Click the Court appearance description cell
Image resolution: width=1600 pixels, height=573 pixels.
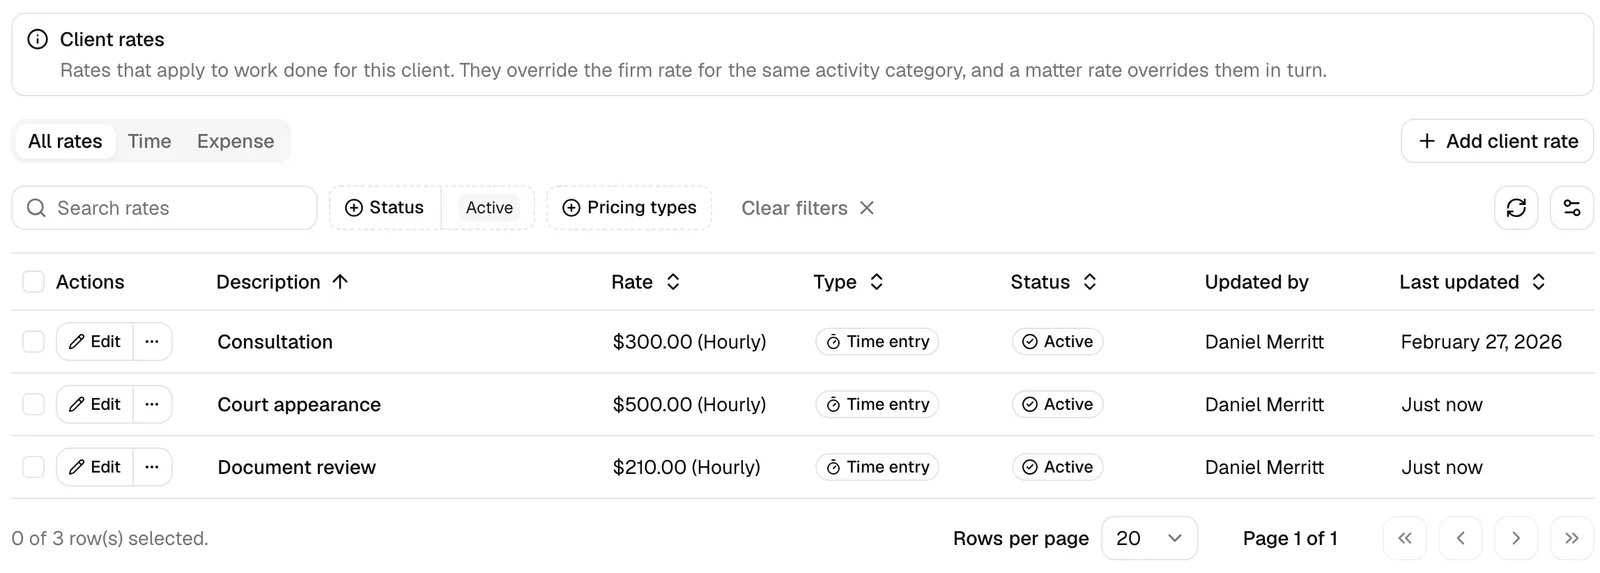299,405
